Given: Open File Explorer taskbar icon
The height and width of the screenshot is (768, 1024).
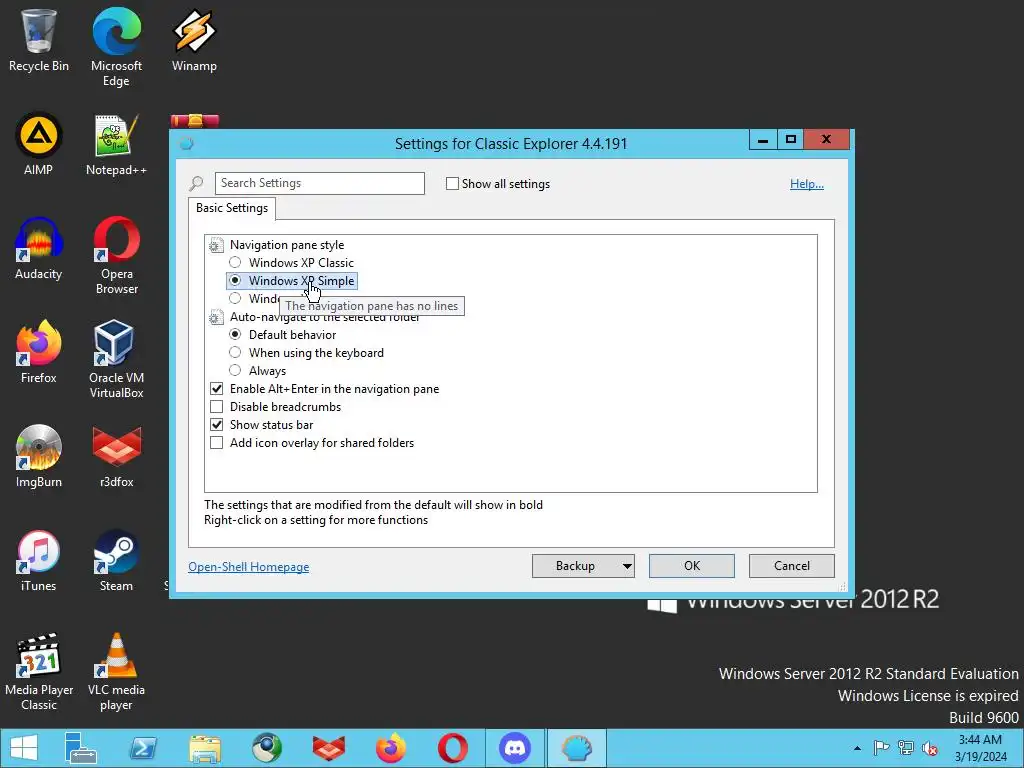Looking at the screenshot, I should 205,748.
